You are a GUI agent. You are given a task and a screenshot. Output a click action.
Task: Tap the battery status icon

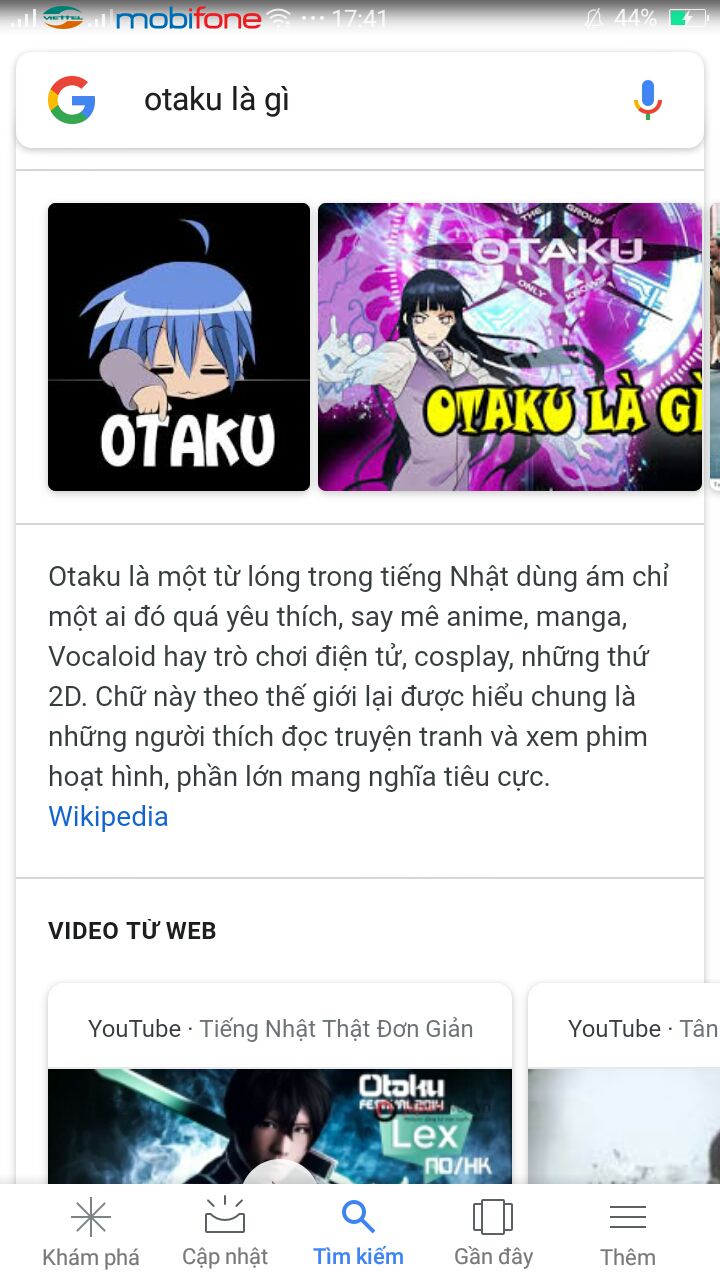[688, 18]
